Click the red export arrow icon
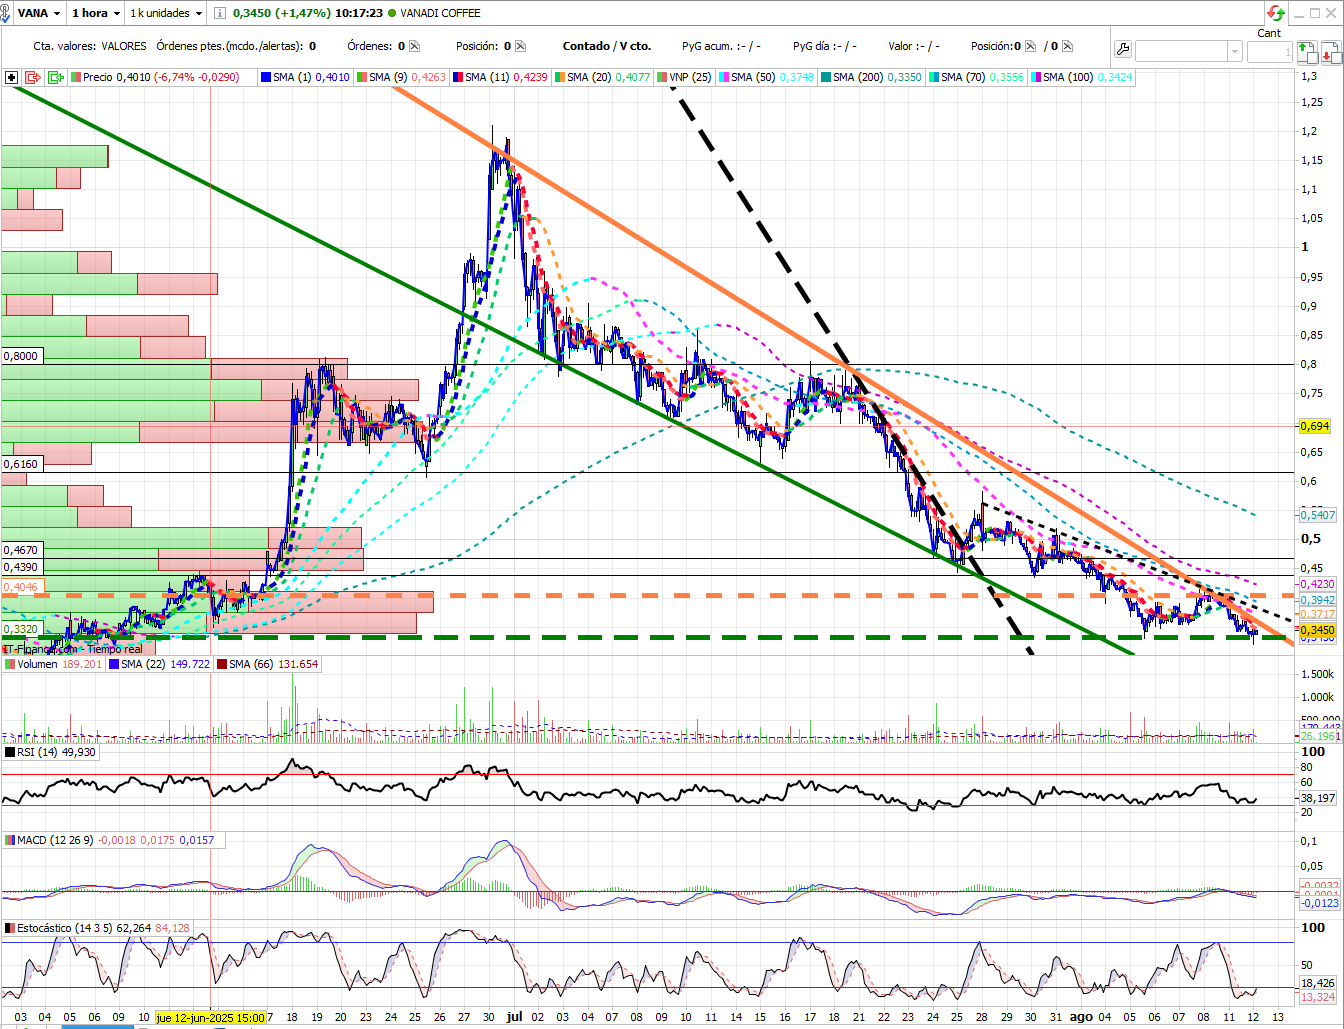1344x1029 pixels. tap(33, 77)
